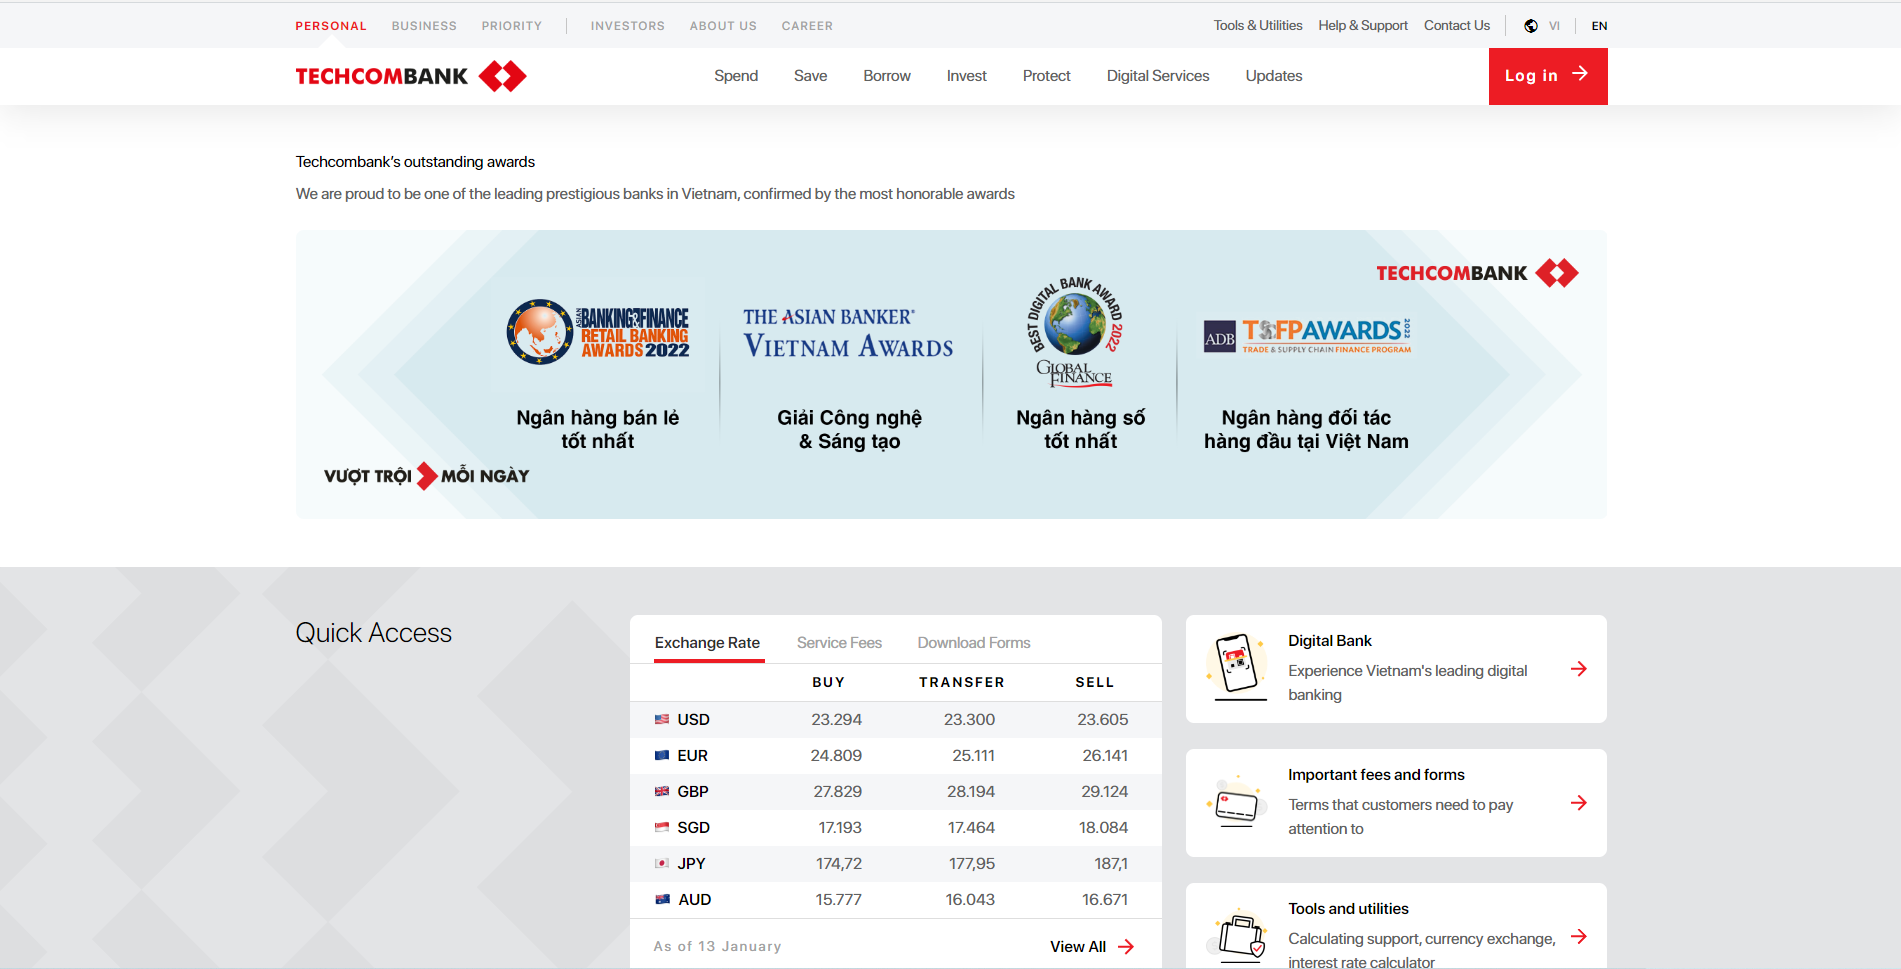Select the toolbox icon for Tools and utilities
This screenshot has width=1901, height=969.
[1240, 938]
